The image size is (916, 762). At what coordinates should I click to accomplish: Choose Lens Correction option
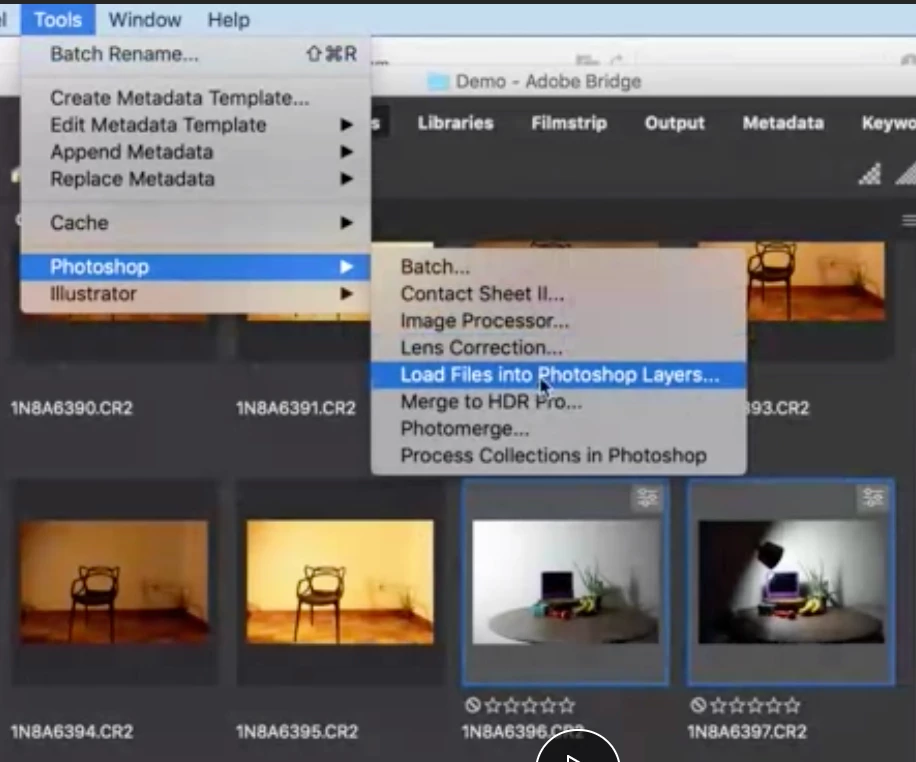tap(558, 348)
